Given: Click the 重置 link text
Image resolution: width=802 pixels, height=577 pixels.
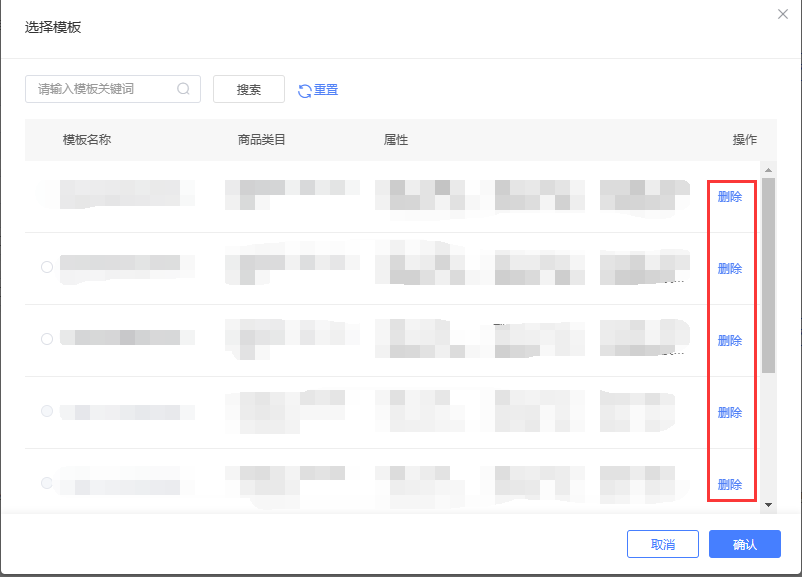Looking at the screenshot, I should [x=326, y=90].
